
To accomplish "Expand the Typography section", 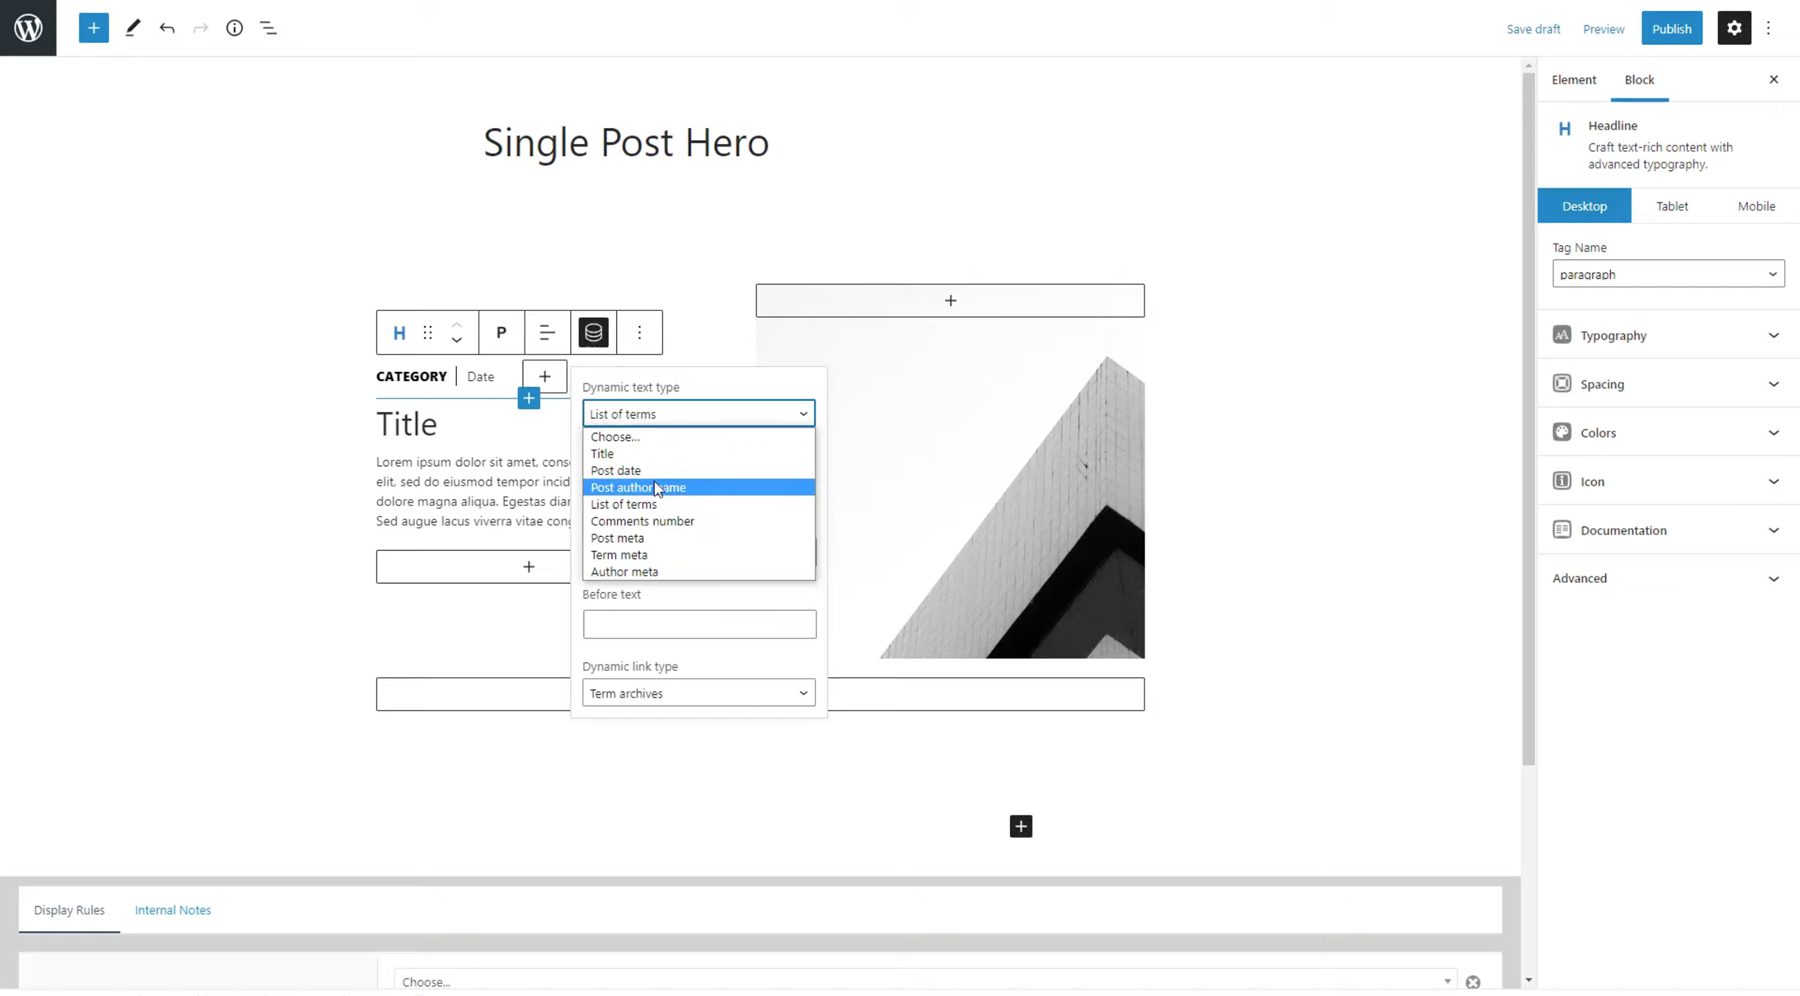I will coord(1666,335).
